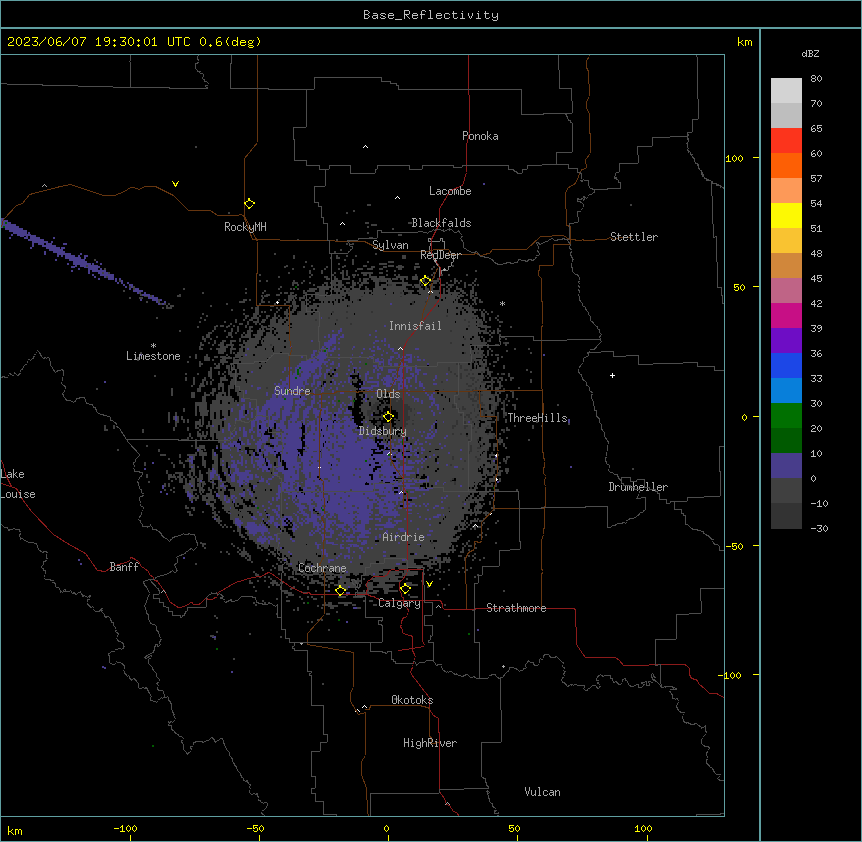Click the Base_Reflectivity title text
Image resolution: width=862 pixels, height=842 pixels.
431,15
